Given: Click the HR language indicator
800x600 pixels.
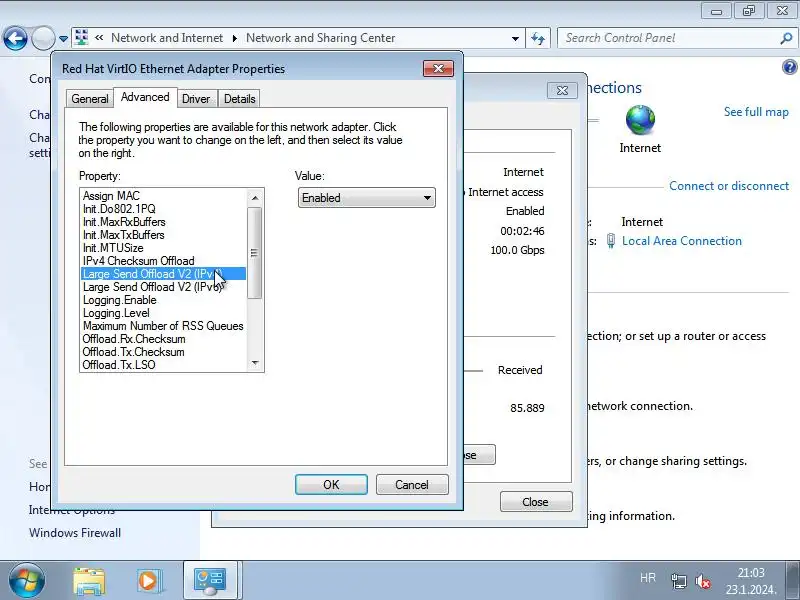Looking at the screenshot, I should pos(648,578).
